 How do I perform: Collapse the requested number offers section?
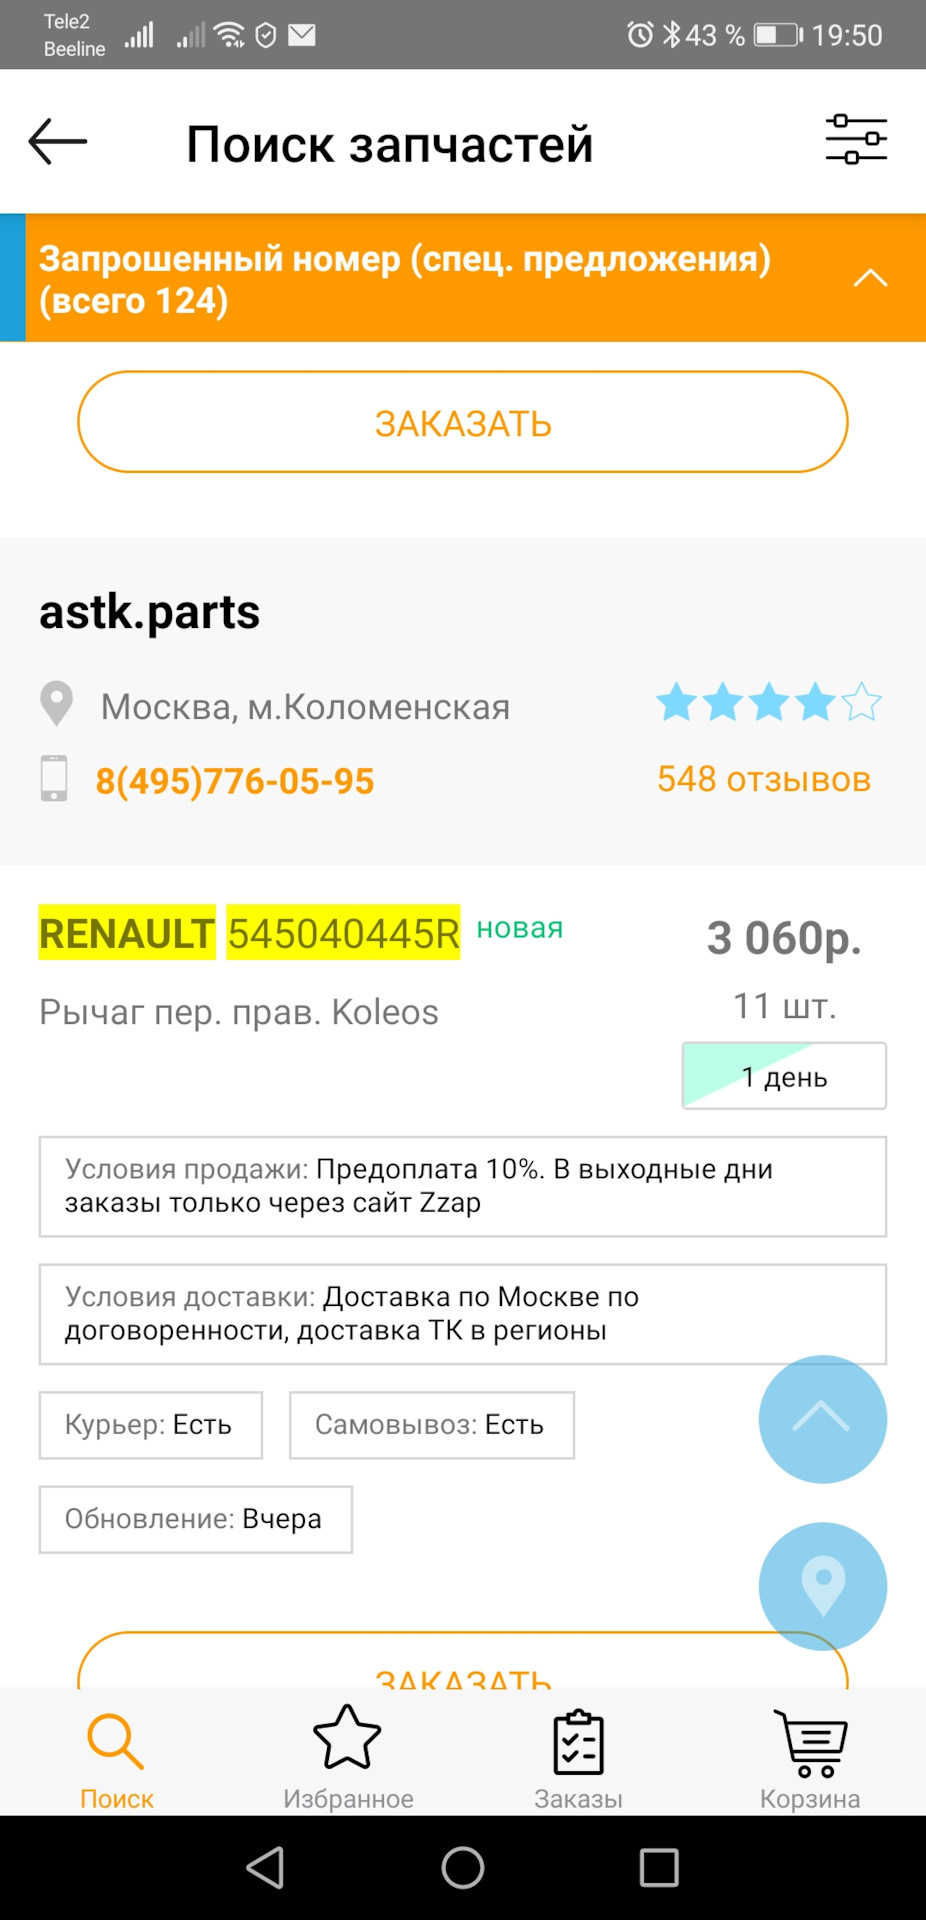point(870,278)
